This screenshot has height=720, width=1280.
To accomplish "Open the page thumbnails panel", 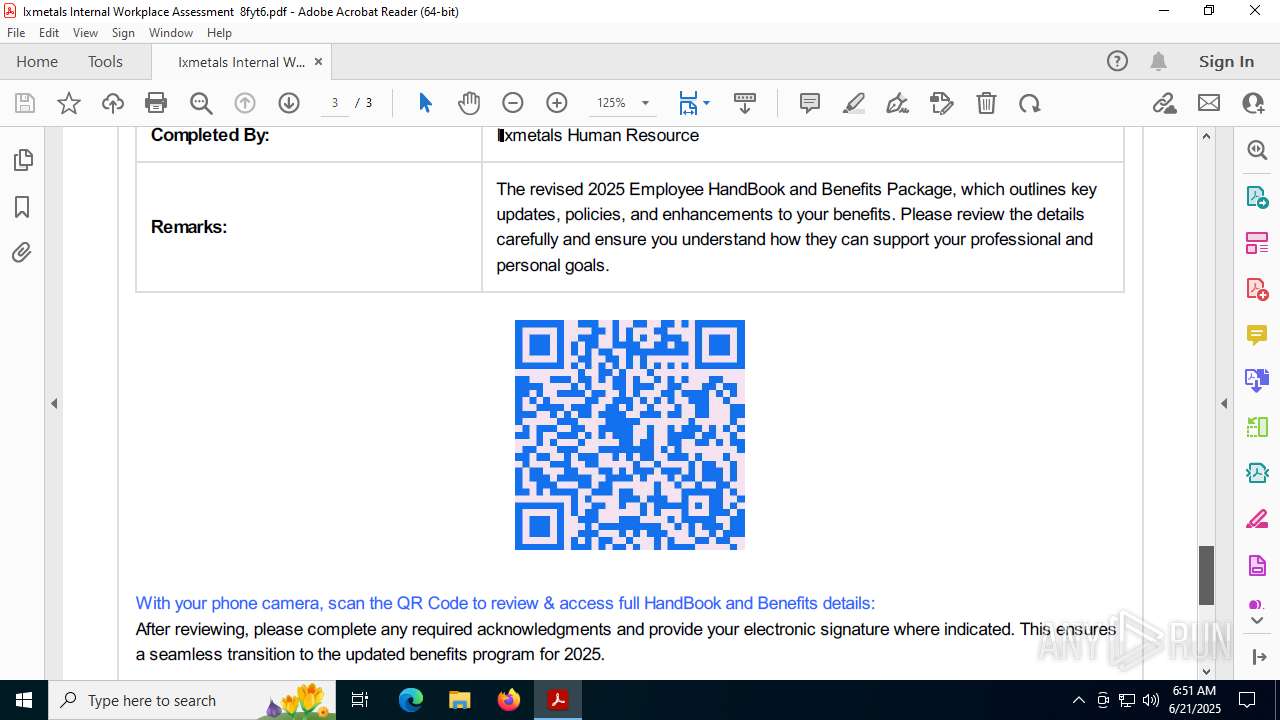I will [x=22, y=160].
